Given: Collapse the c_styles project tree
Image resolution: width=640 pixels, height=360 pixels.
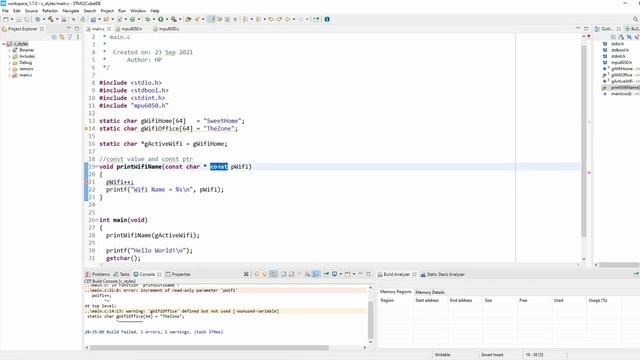Looking at the screenshot, I should point(4,44).
